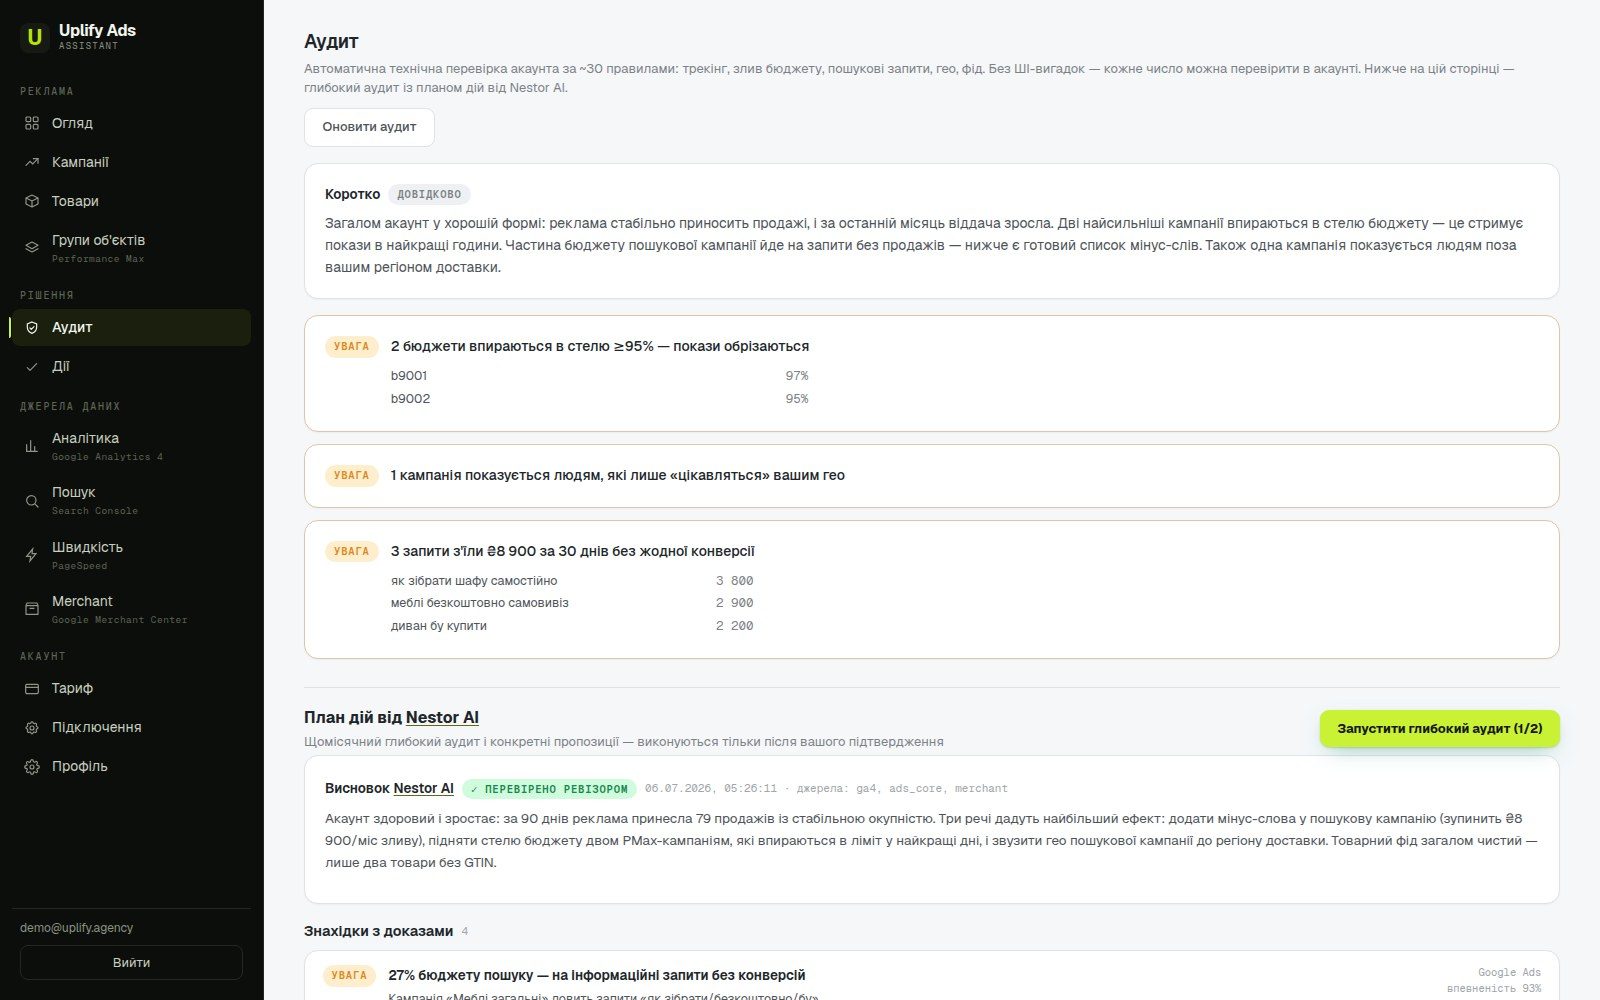The height and width of the screenshot is (1000, 1600).
Task: Click the demo@uplify.agency account email
Action: pyautogui.click(x=77, y=928)
